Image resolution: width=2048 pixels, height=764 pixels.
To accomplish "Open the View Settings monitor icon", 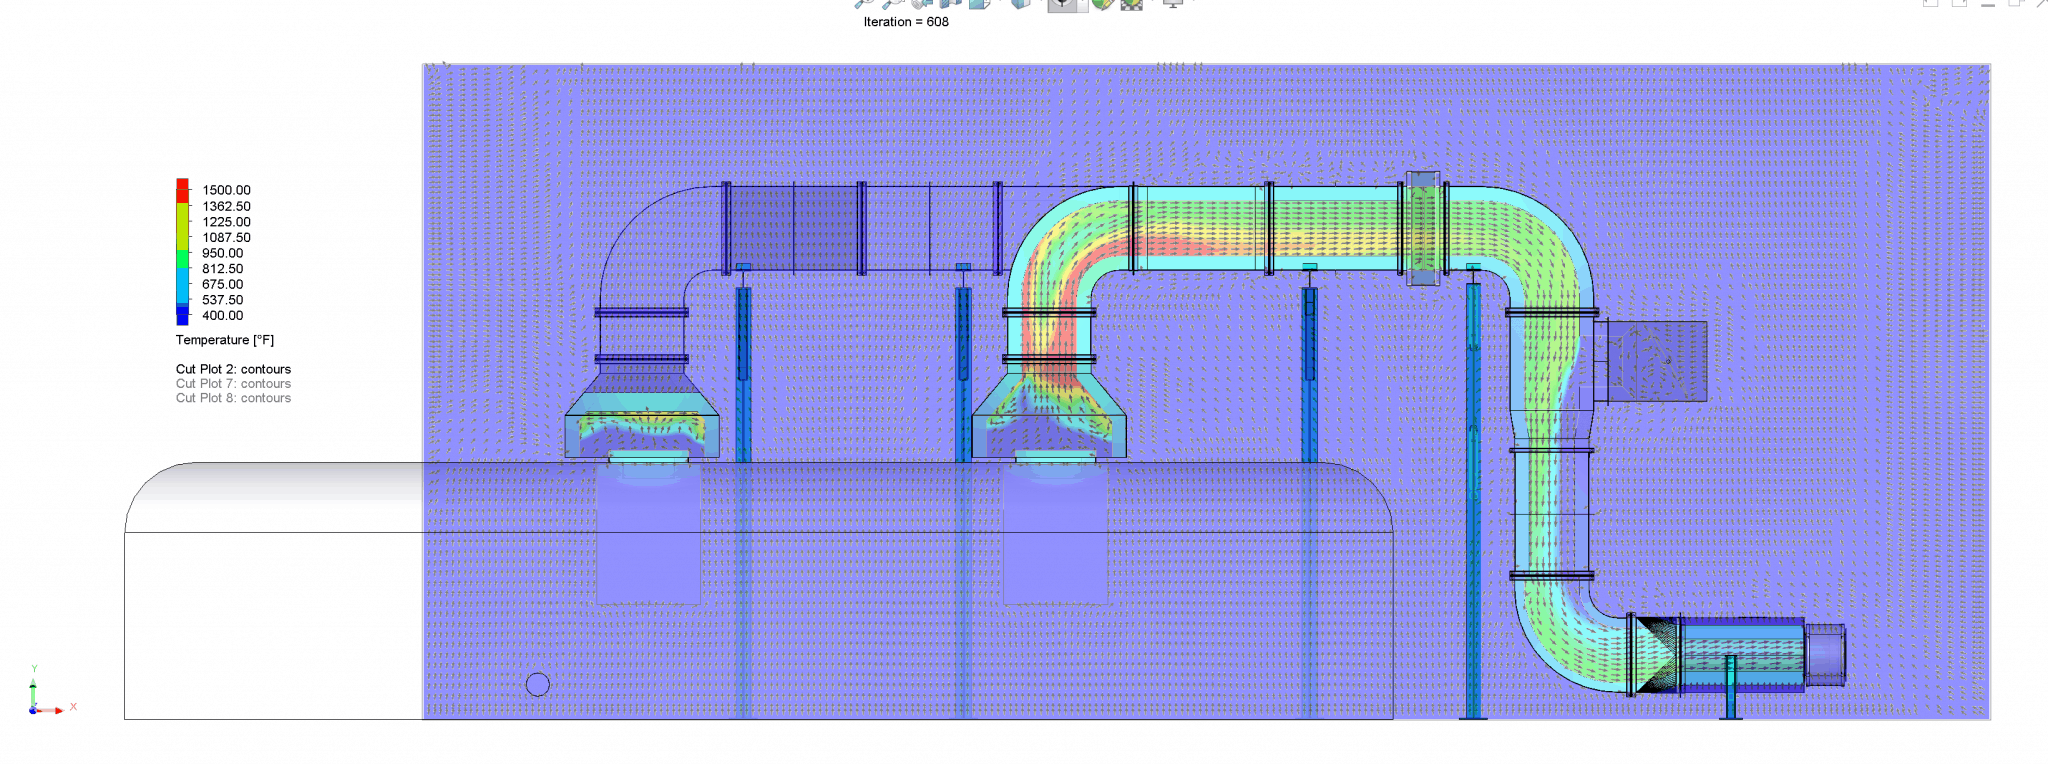I will (1173, 4).
